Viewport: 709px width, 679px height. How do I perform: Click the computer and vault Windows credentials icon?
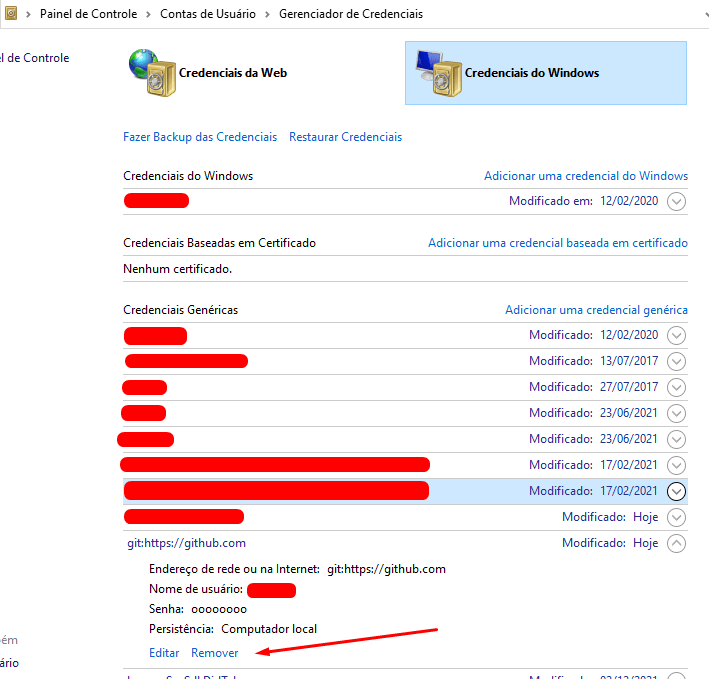pos(439,73)
